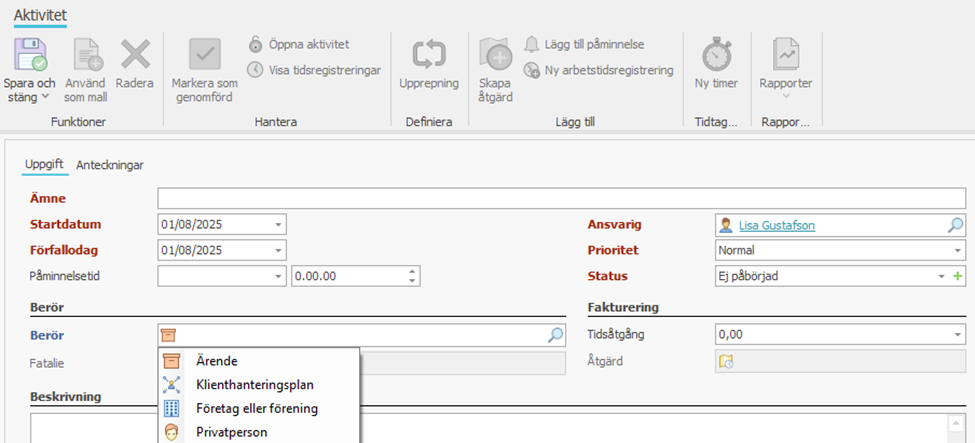Viewport: 975px width, 443px height.
Task: Click the Ämne text input field
Action: [560, 199]
